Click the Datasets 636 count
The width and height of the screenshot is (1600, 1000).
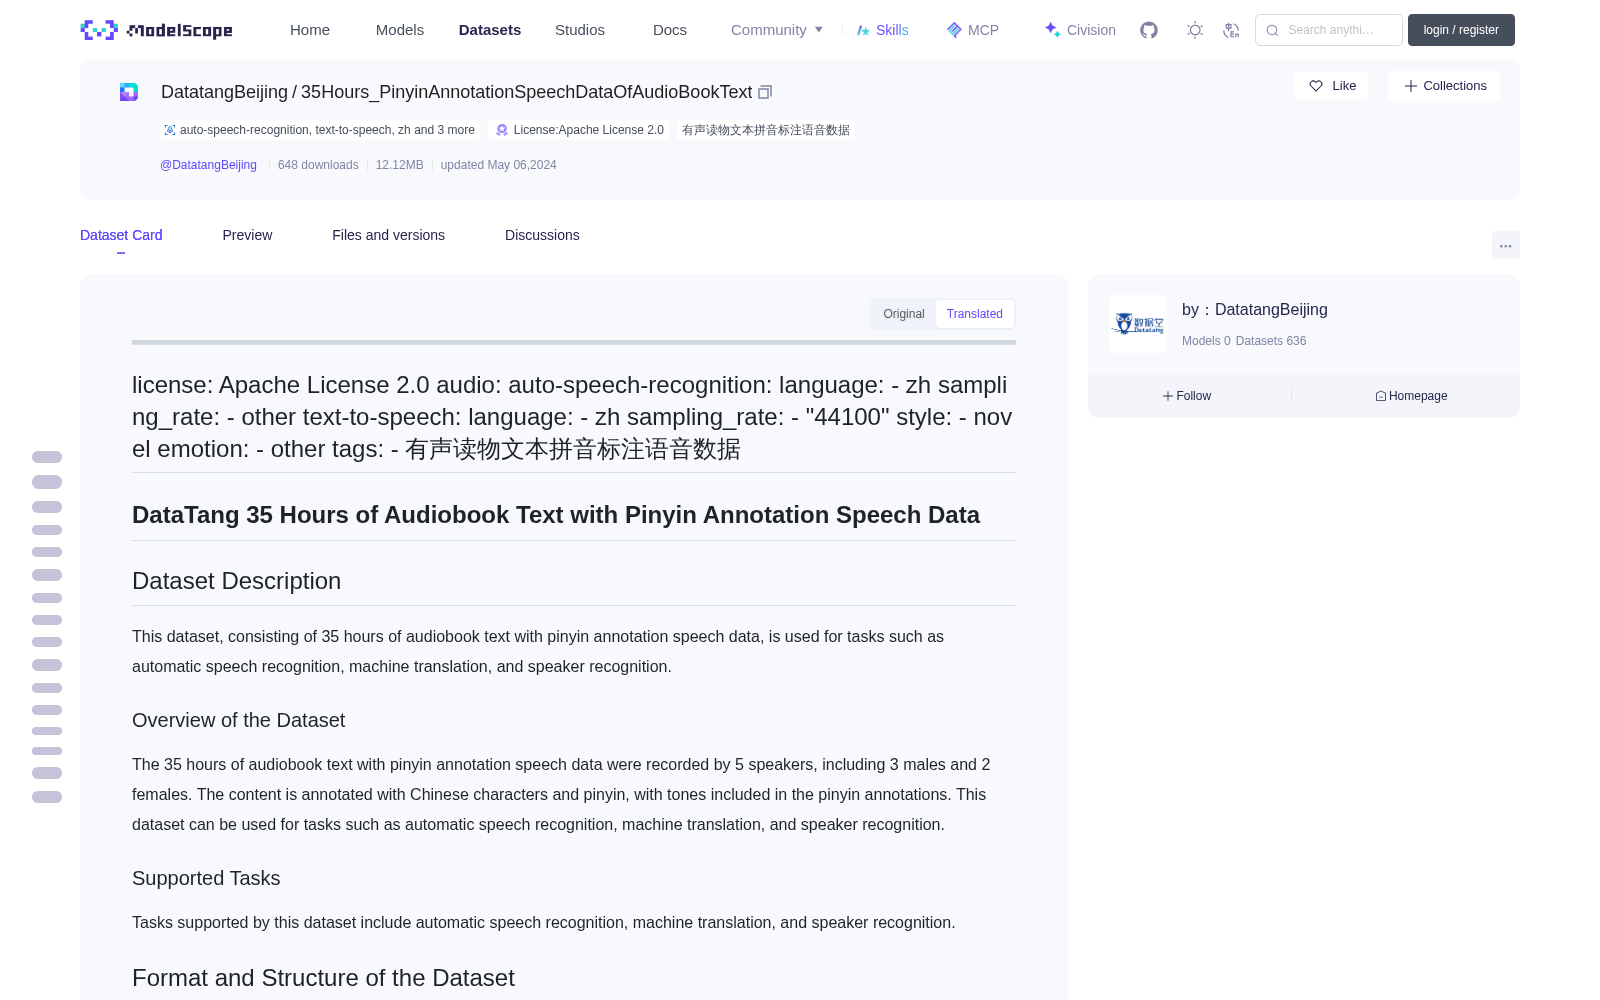tap(1271, 341)
